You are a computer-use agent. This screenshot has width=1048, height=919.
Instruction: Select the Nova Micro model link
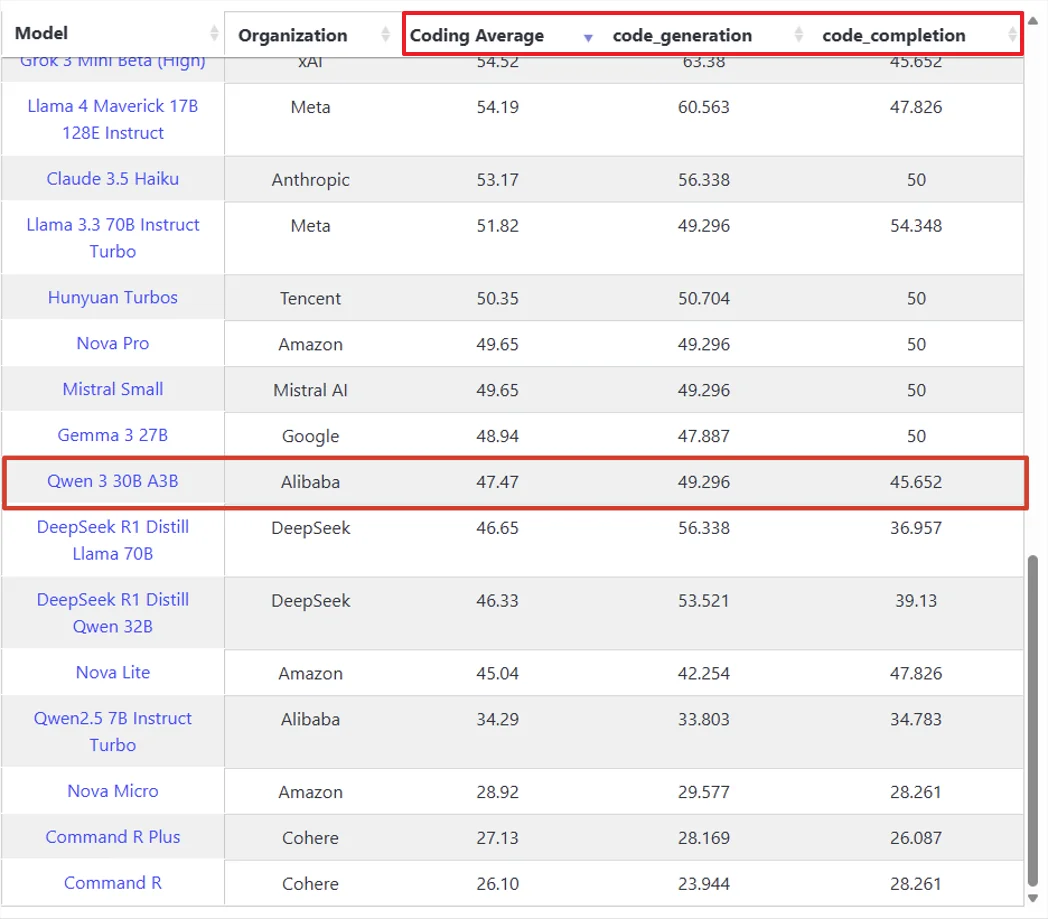(x=113, y=791)
